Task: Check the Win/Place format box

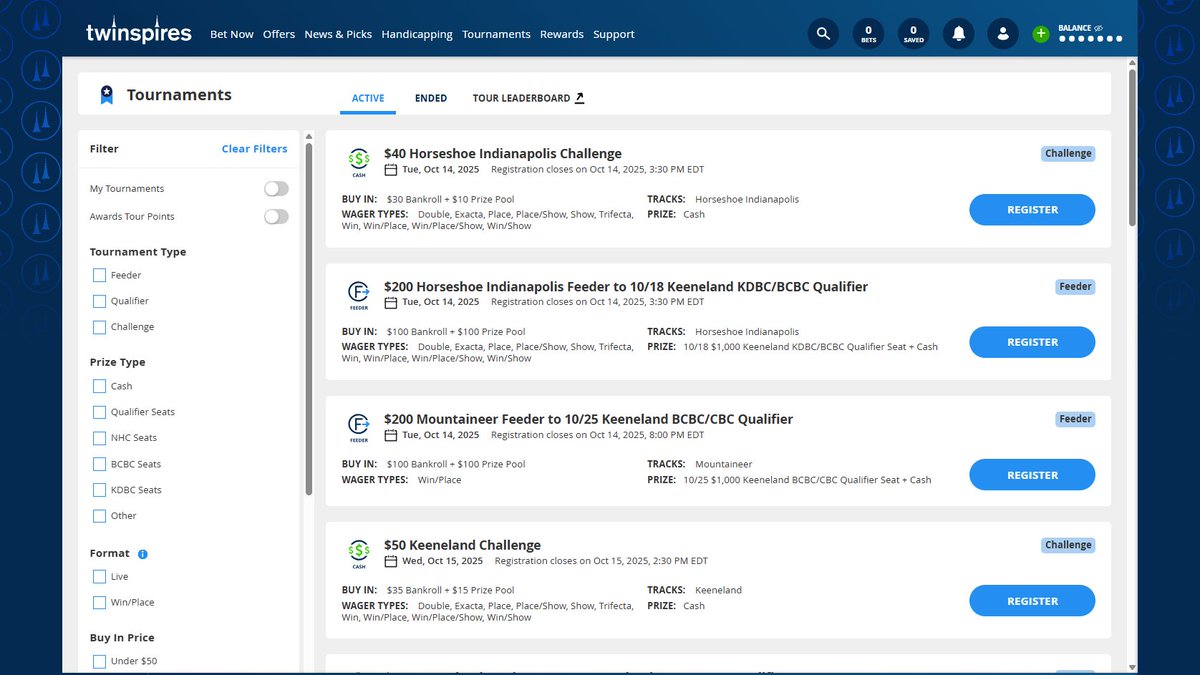Action: 99,603
